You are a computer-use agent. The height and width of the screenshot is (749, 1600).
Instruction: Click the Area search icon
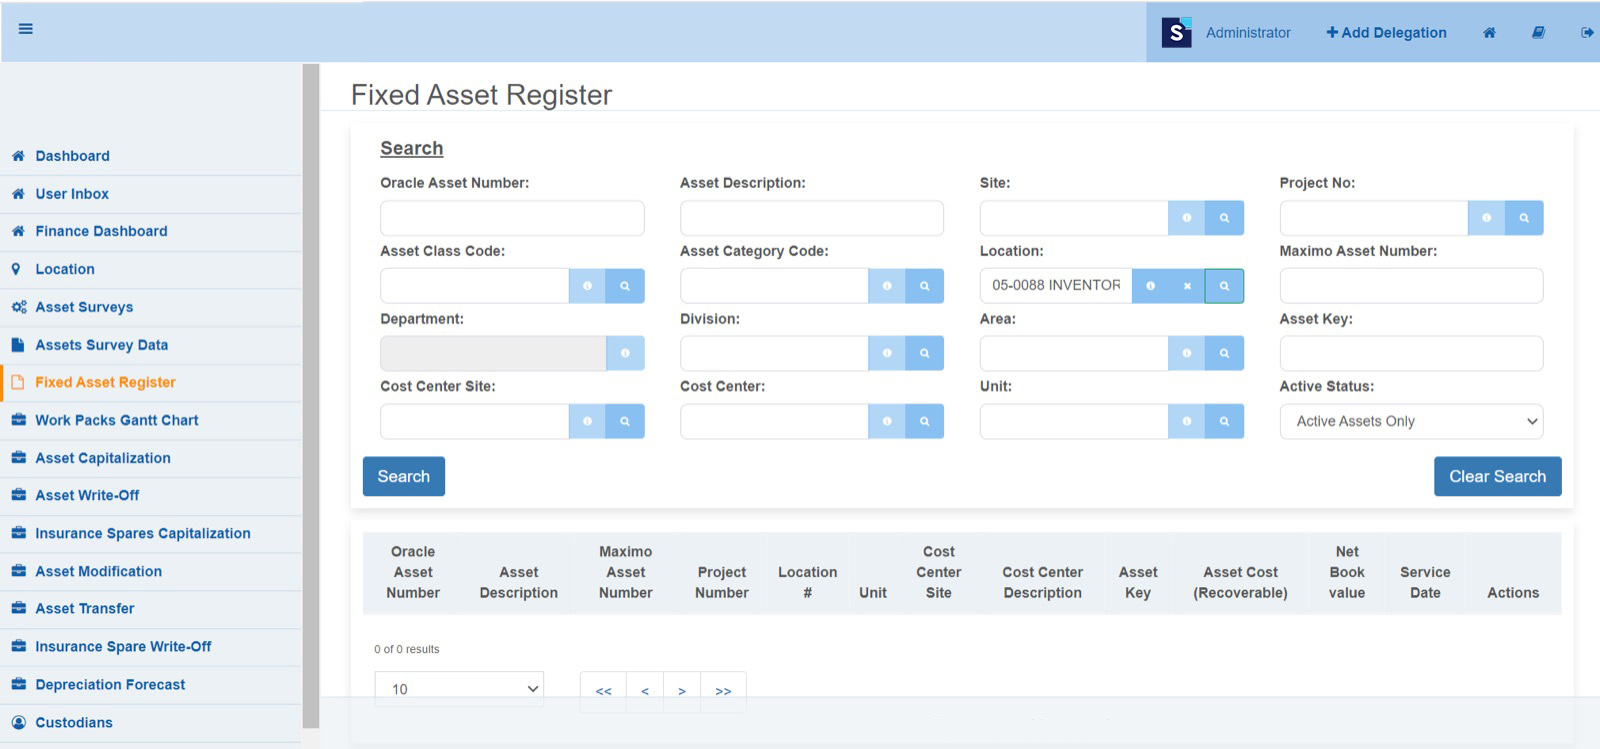pos(1224,353)
